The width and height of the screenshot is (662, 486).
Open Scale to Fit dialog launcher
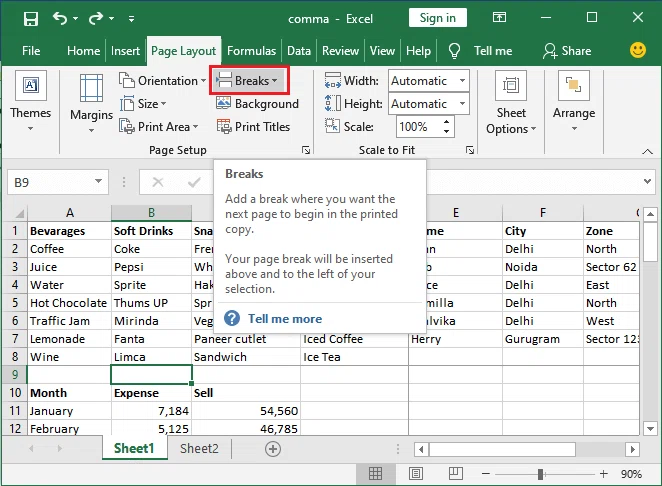coord(470,150)
